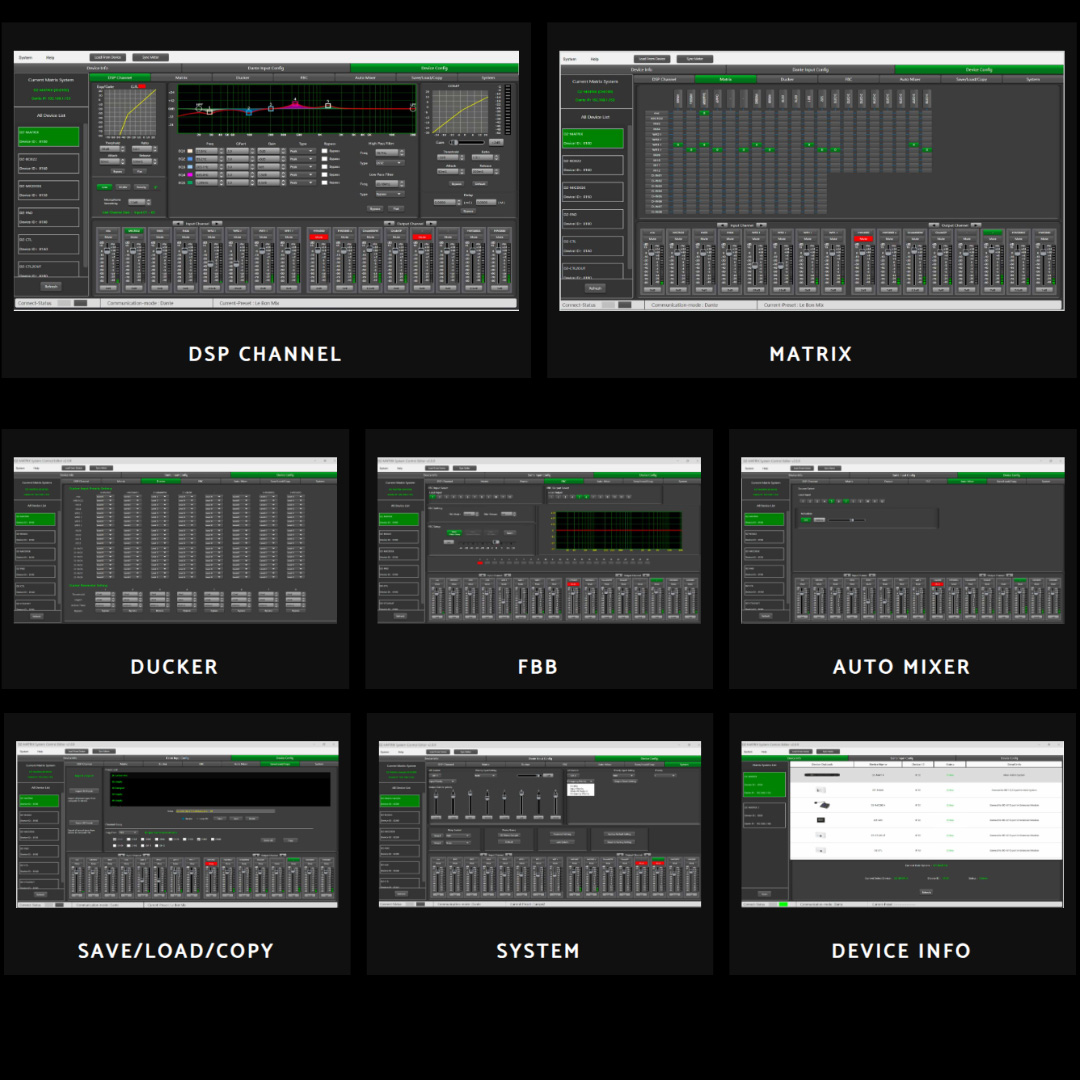Enable the EQ1 Bypass checkbox in DSP Channel

(323, 151)
